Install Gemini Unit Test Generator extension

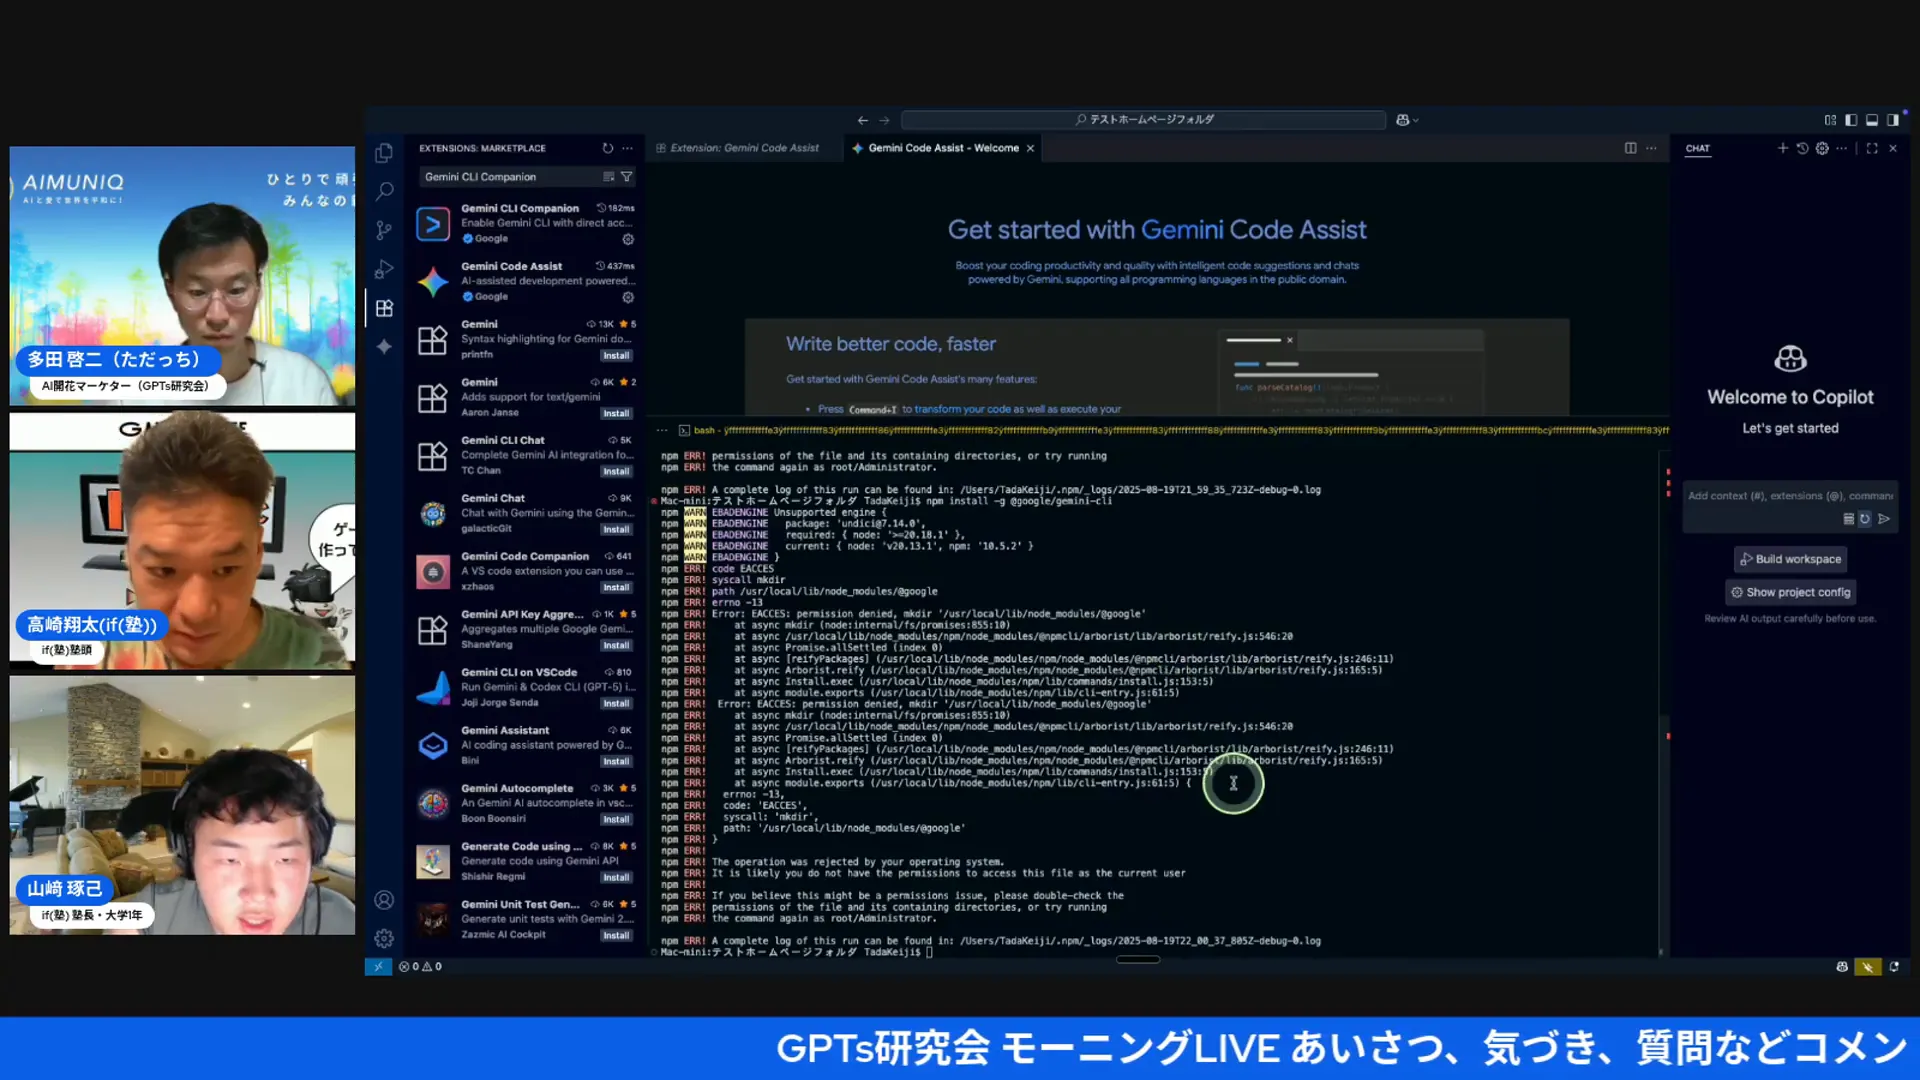pyautogui.click(x=616, y=936)
